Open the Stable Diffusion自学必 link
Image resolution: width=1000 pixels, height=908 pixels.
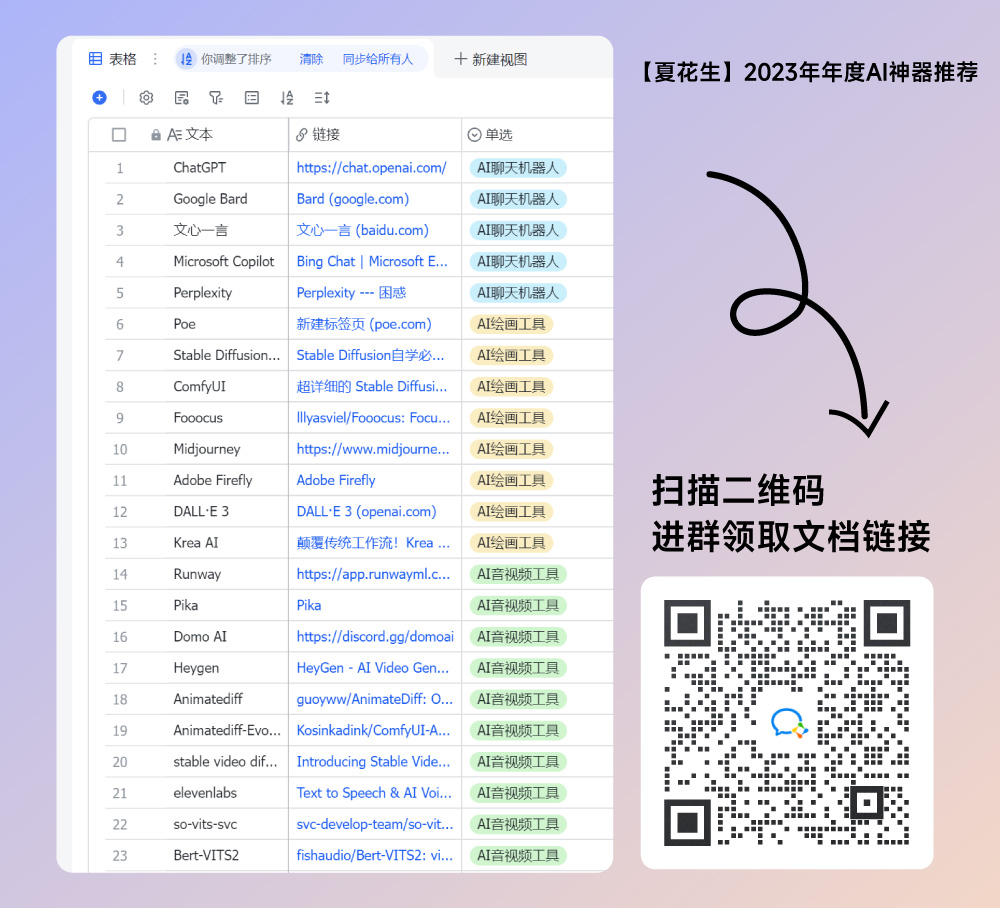coord(371,355)
